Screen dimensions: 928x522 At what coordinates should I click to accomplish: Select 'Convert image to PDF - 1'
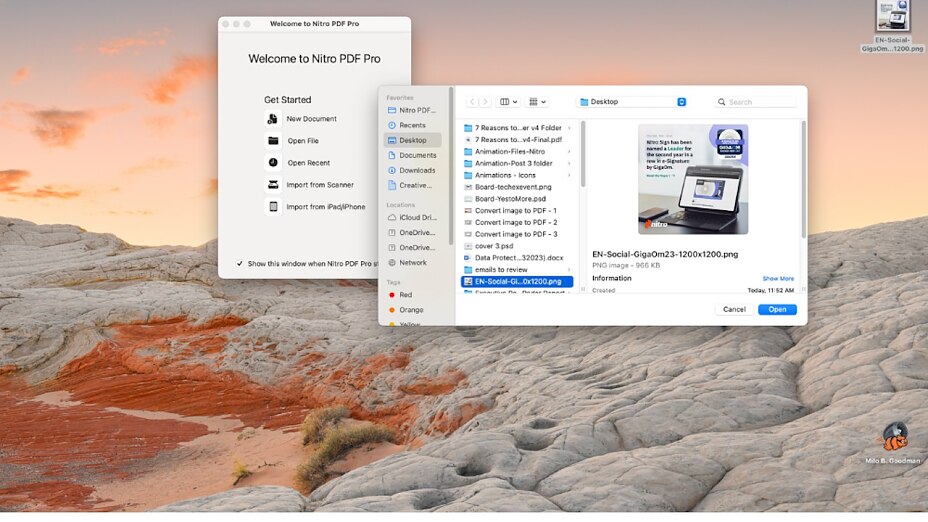point(517,211)
